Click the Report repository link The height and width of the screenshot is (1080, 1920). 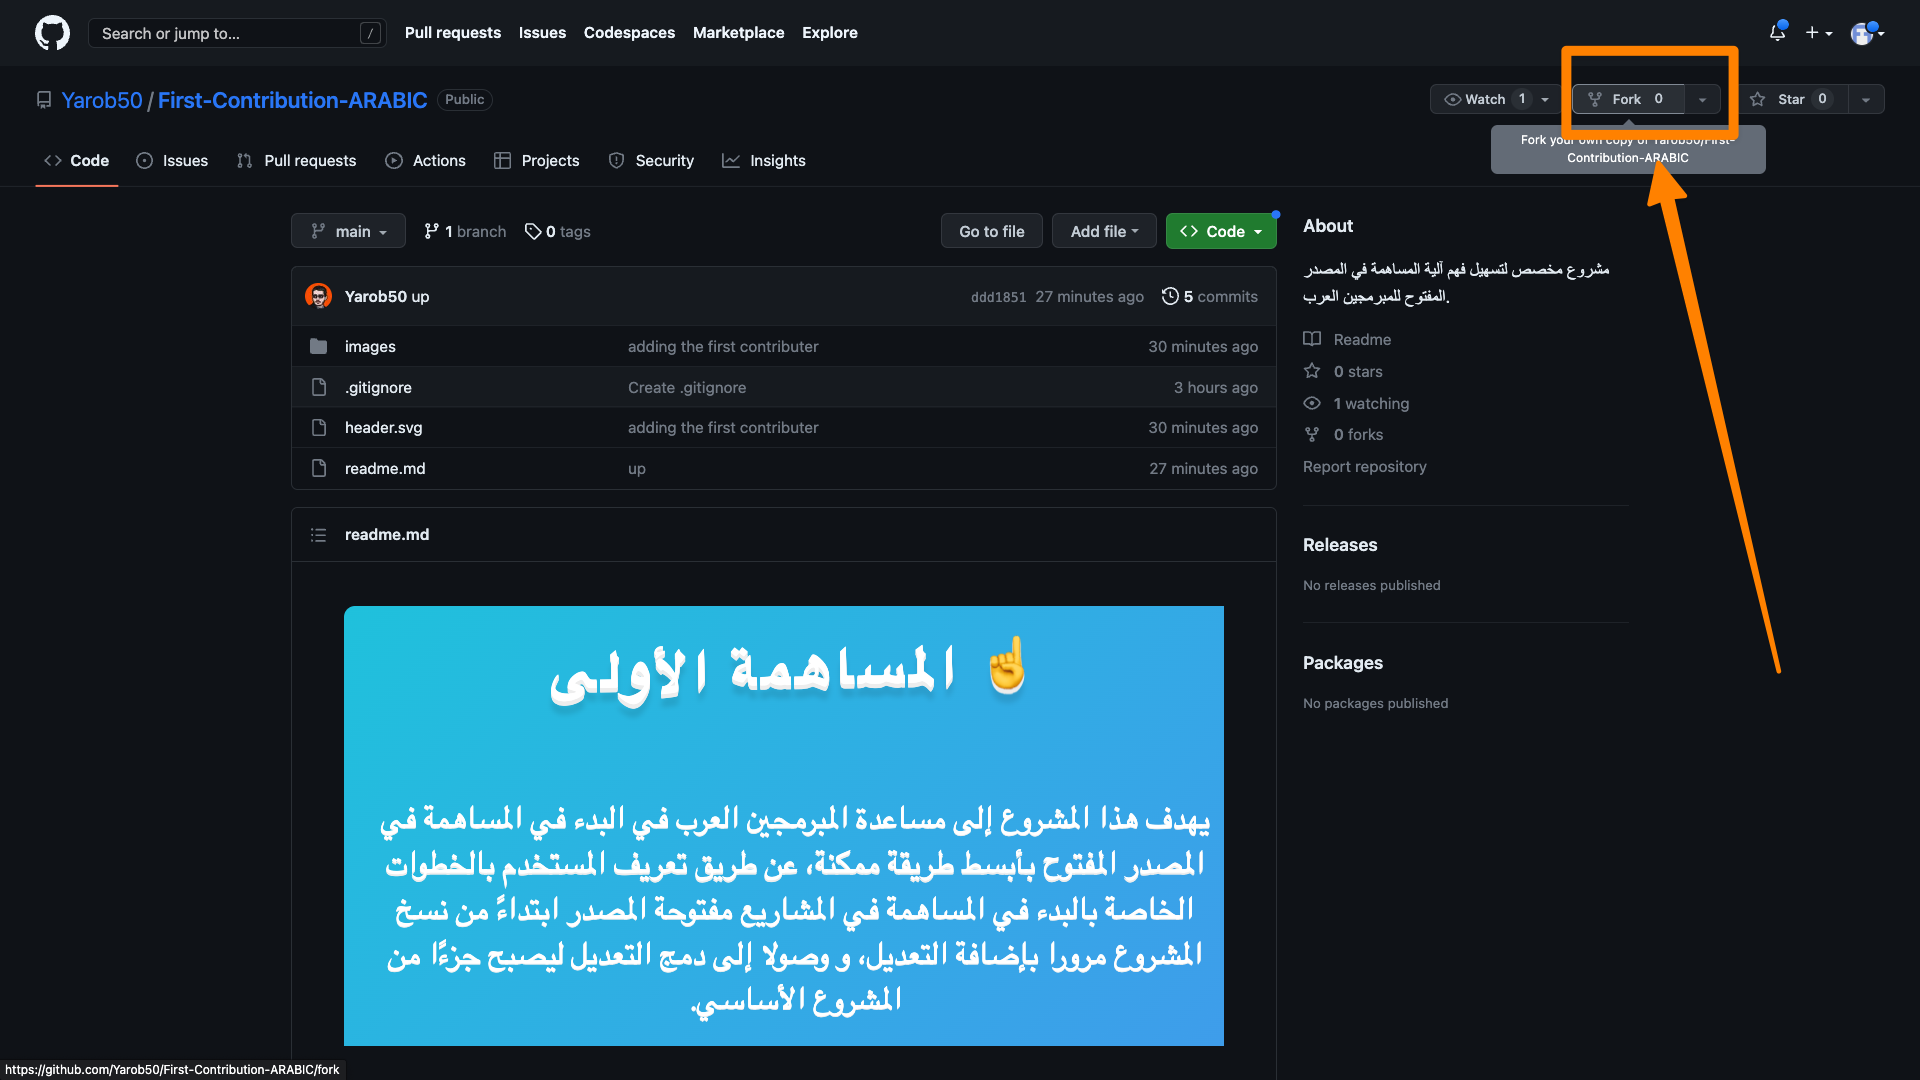point(1364,467)
